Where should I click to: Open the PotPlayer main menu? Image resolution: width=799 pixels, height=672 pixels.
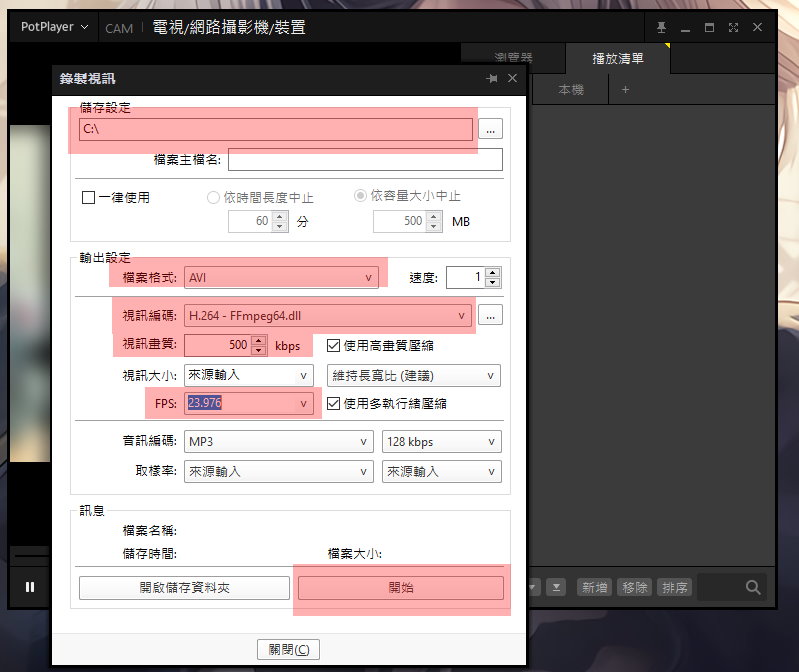click(54, 27)
